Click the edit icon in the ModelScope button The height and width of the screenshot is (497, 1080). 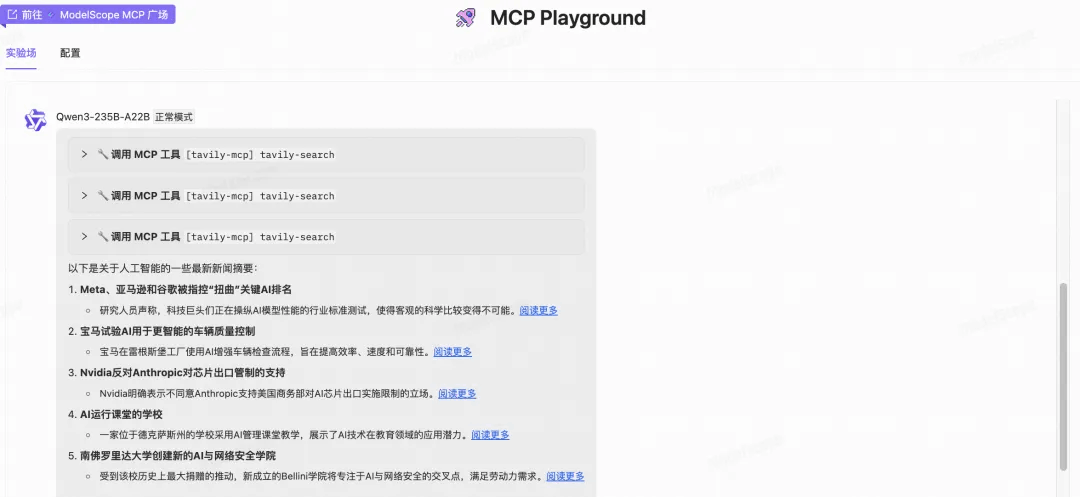pos(12,14)
